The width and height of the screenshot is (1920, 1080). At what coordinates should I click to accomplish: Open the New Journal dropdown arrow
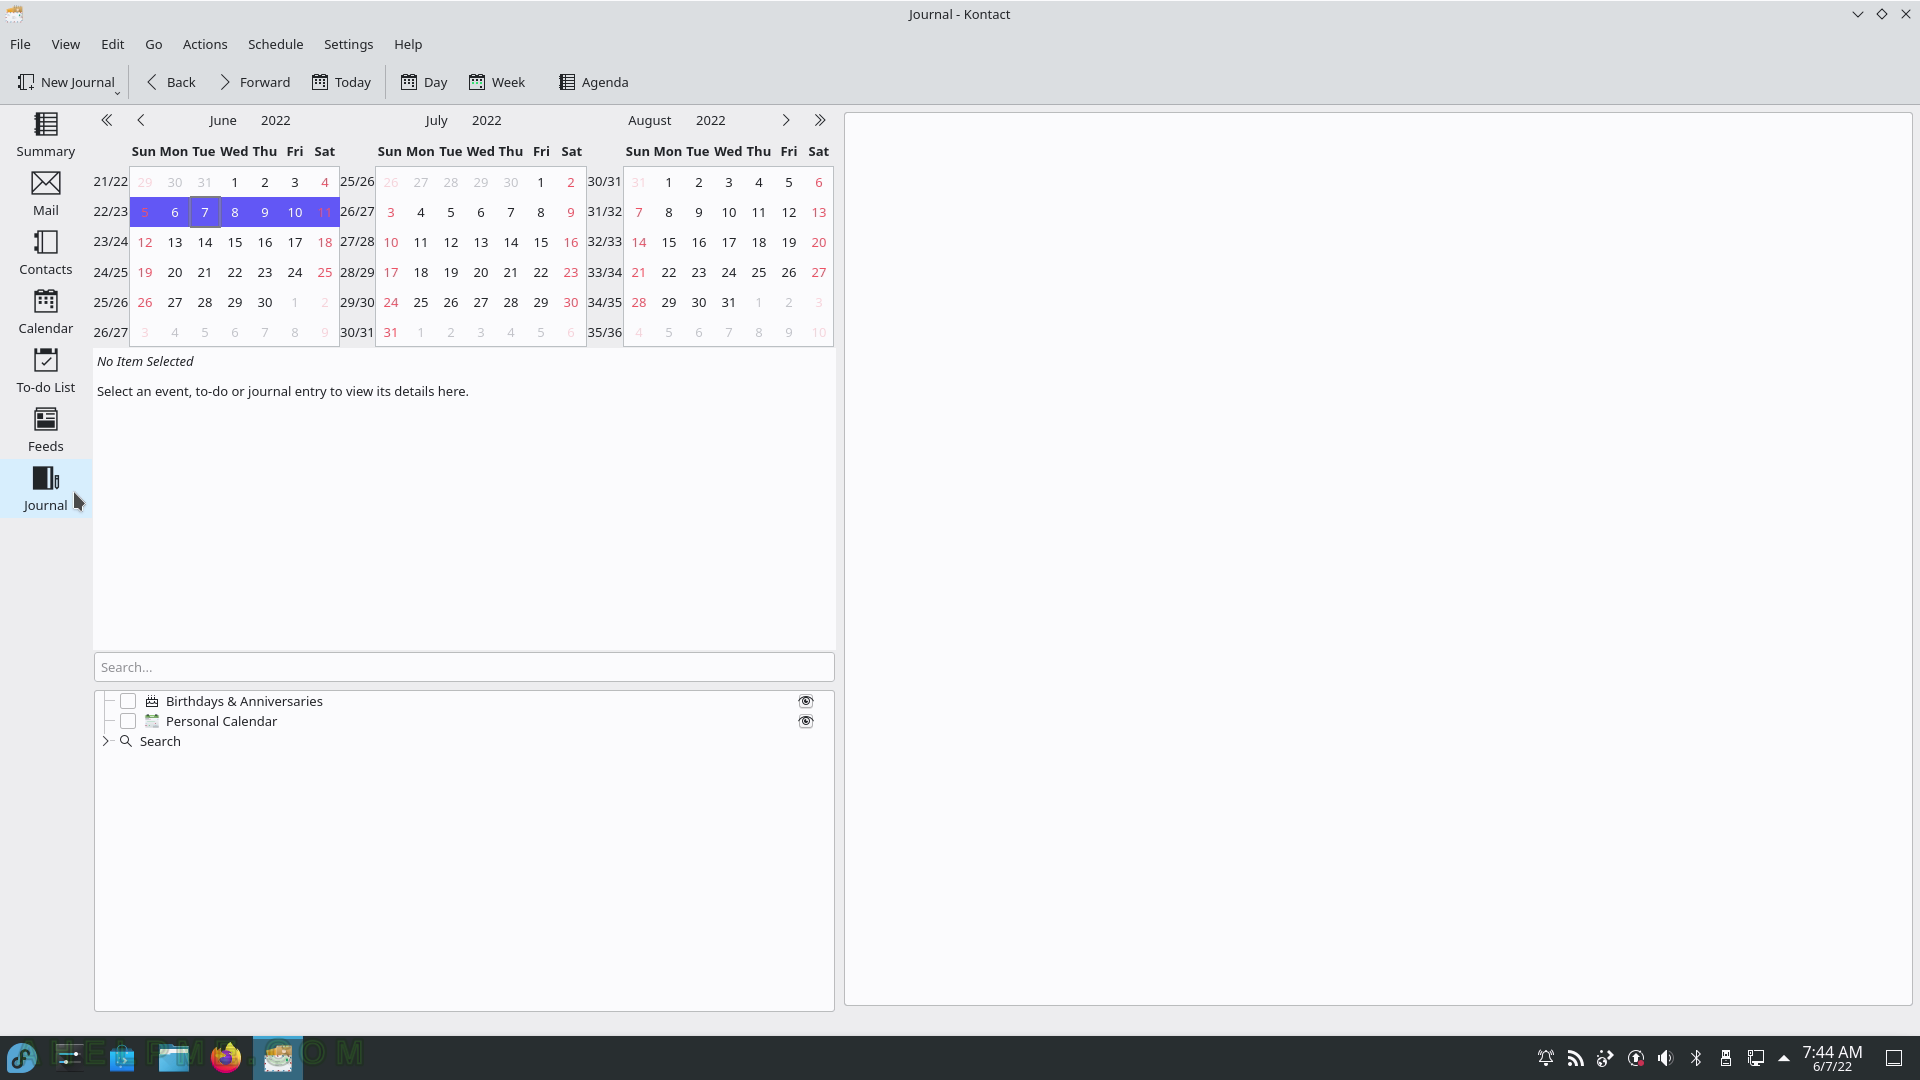click(x=117, y=92)
